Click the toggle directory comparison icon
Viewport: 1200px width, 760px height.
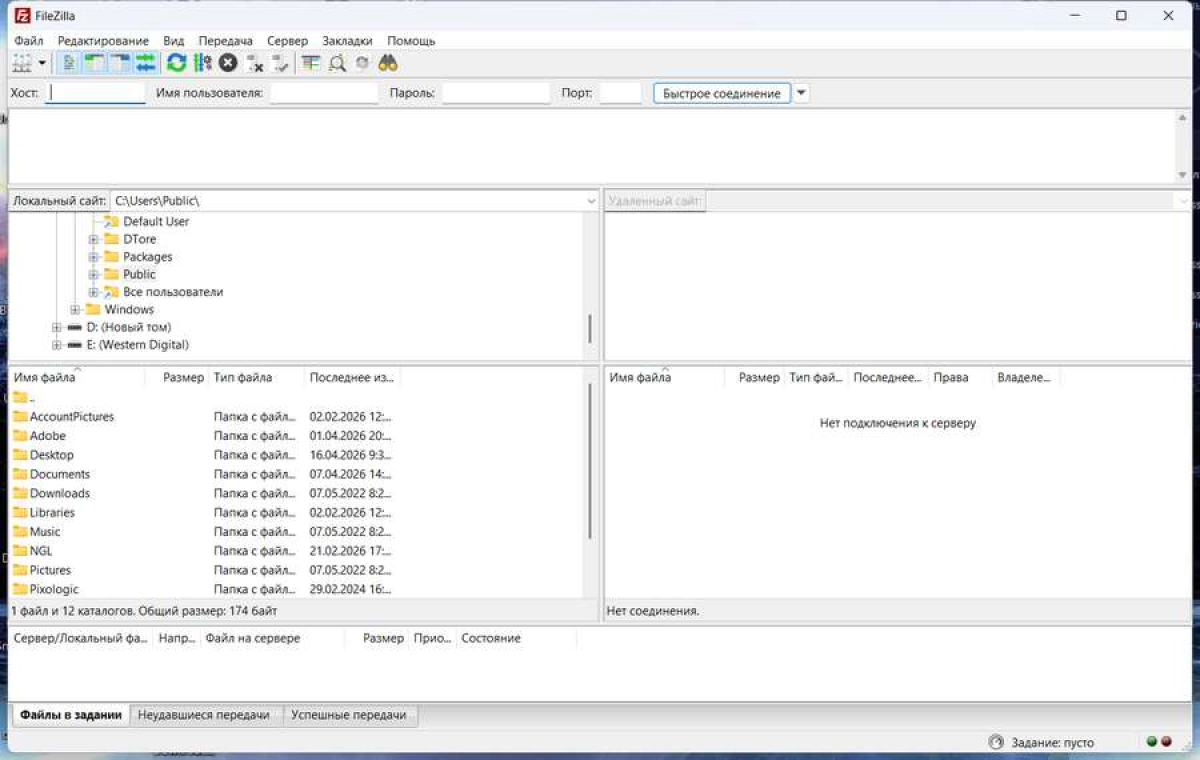(x=337, y=63)
